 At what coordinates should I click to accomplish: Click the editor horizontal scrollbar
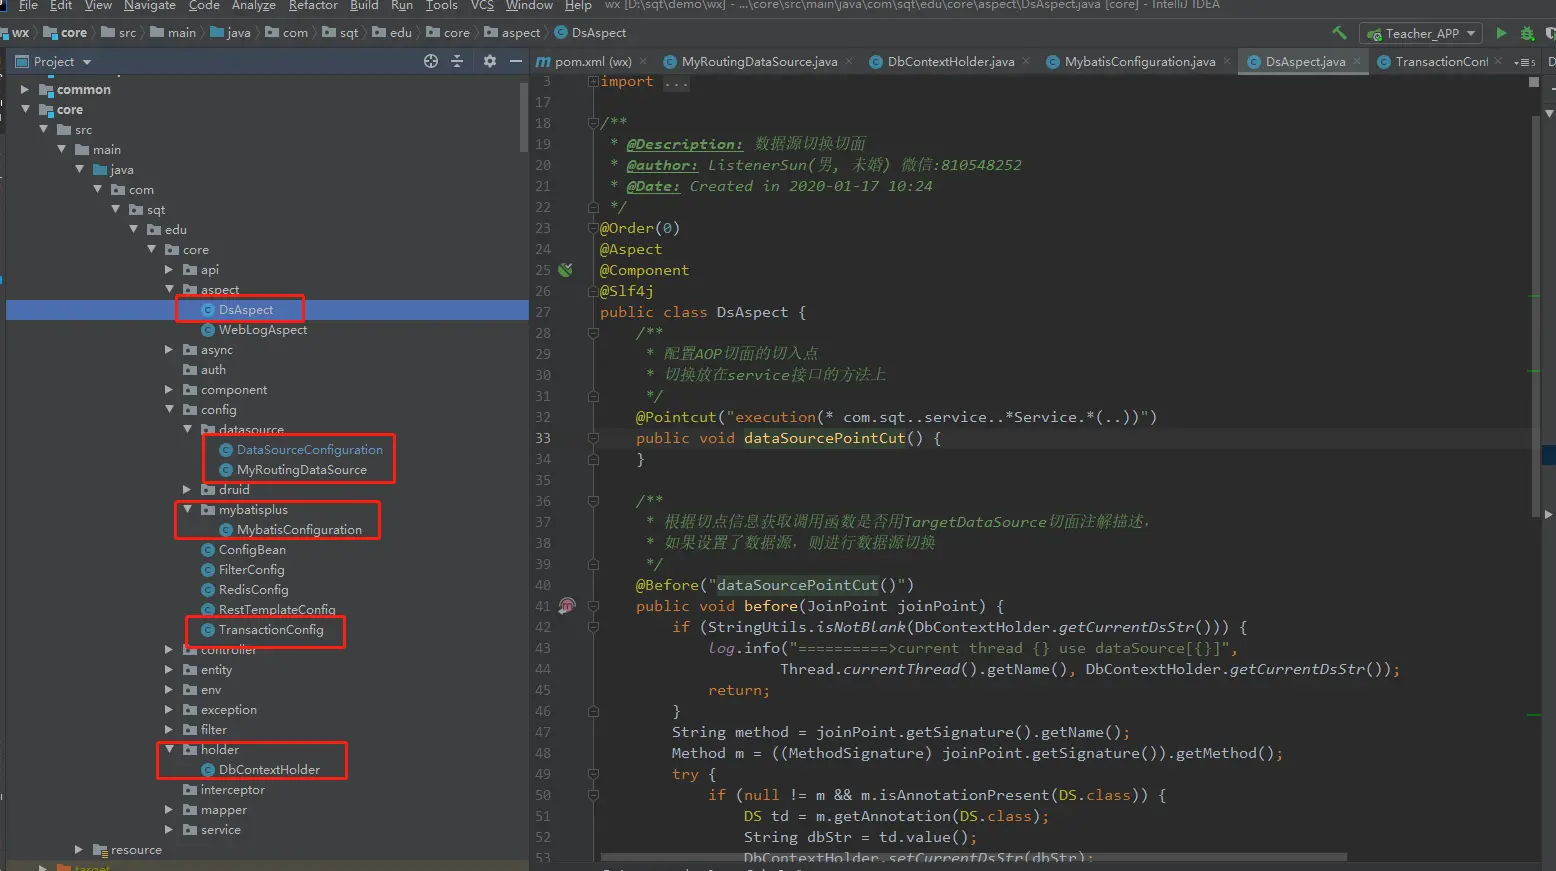(x=973, y=857)
